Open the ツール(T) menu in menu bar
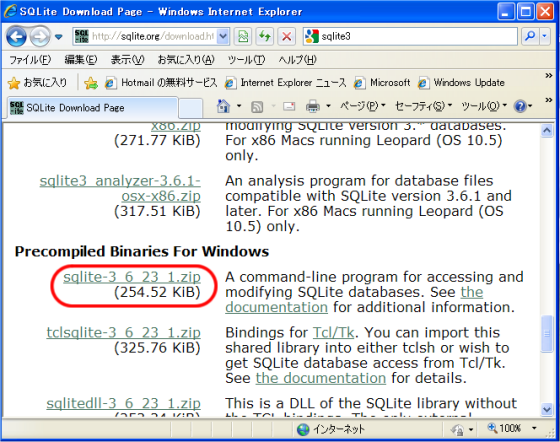Image resolution: width=560 pixels, height=442 pixels. coord(246,60)
